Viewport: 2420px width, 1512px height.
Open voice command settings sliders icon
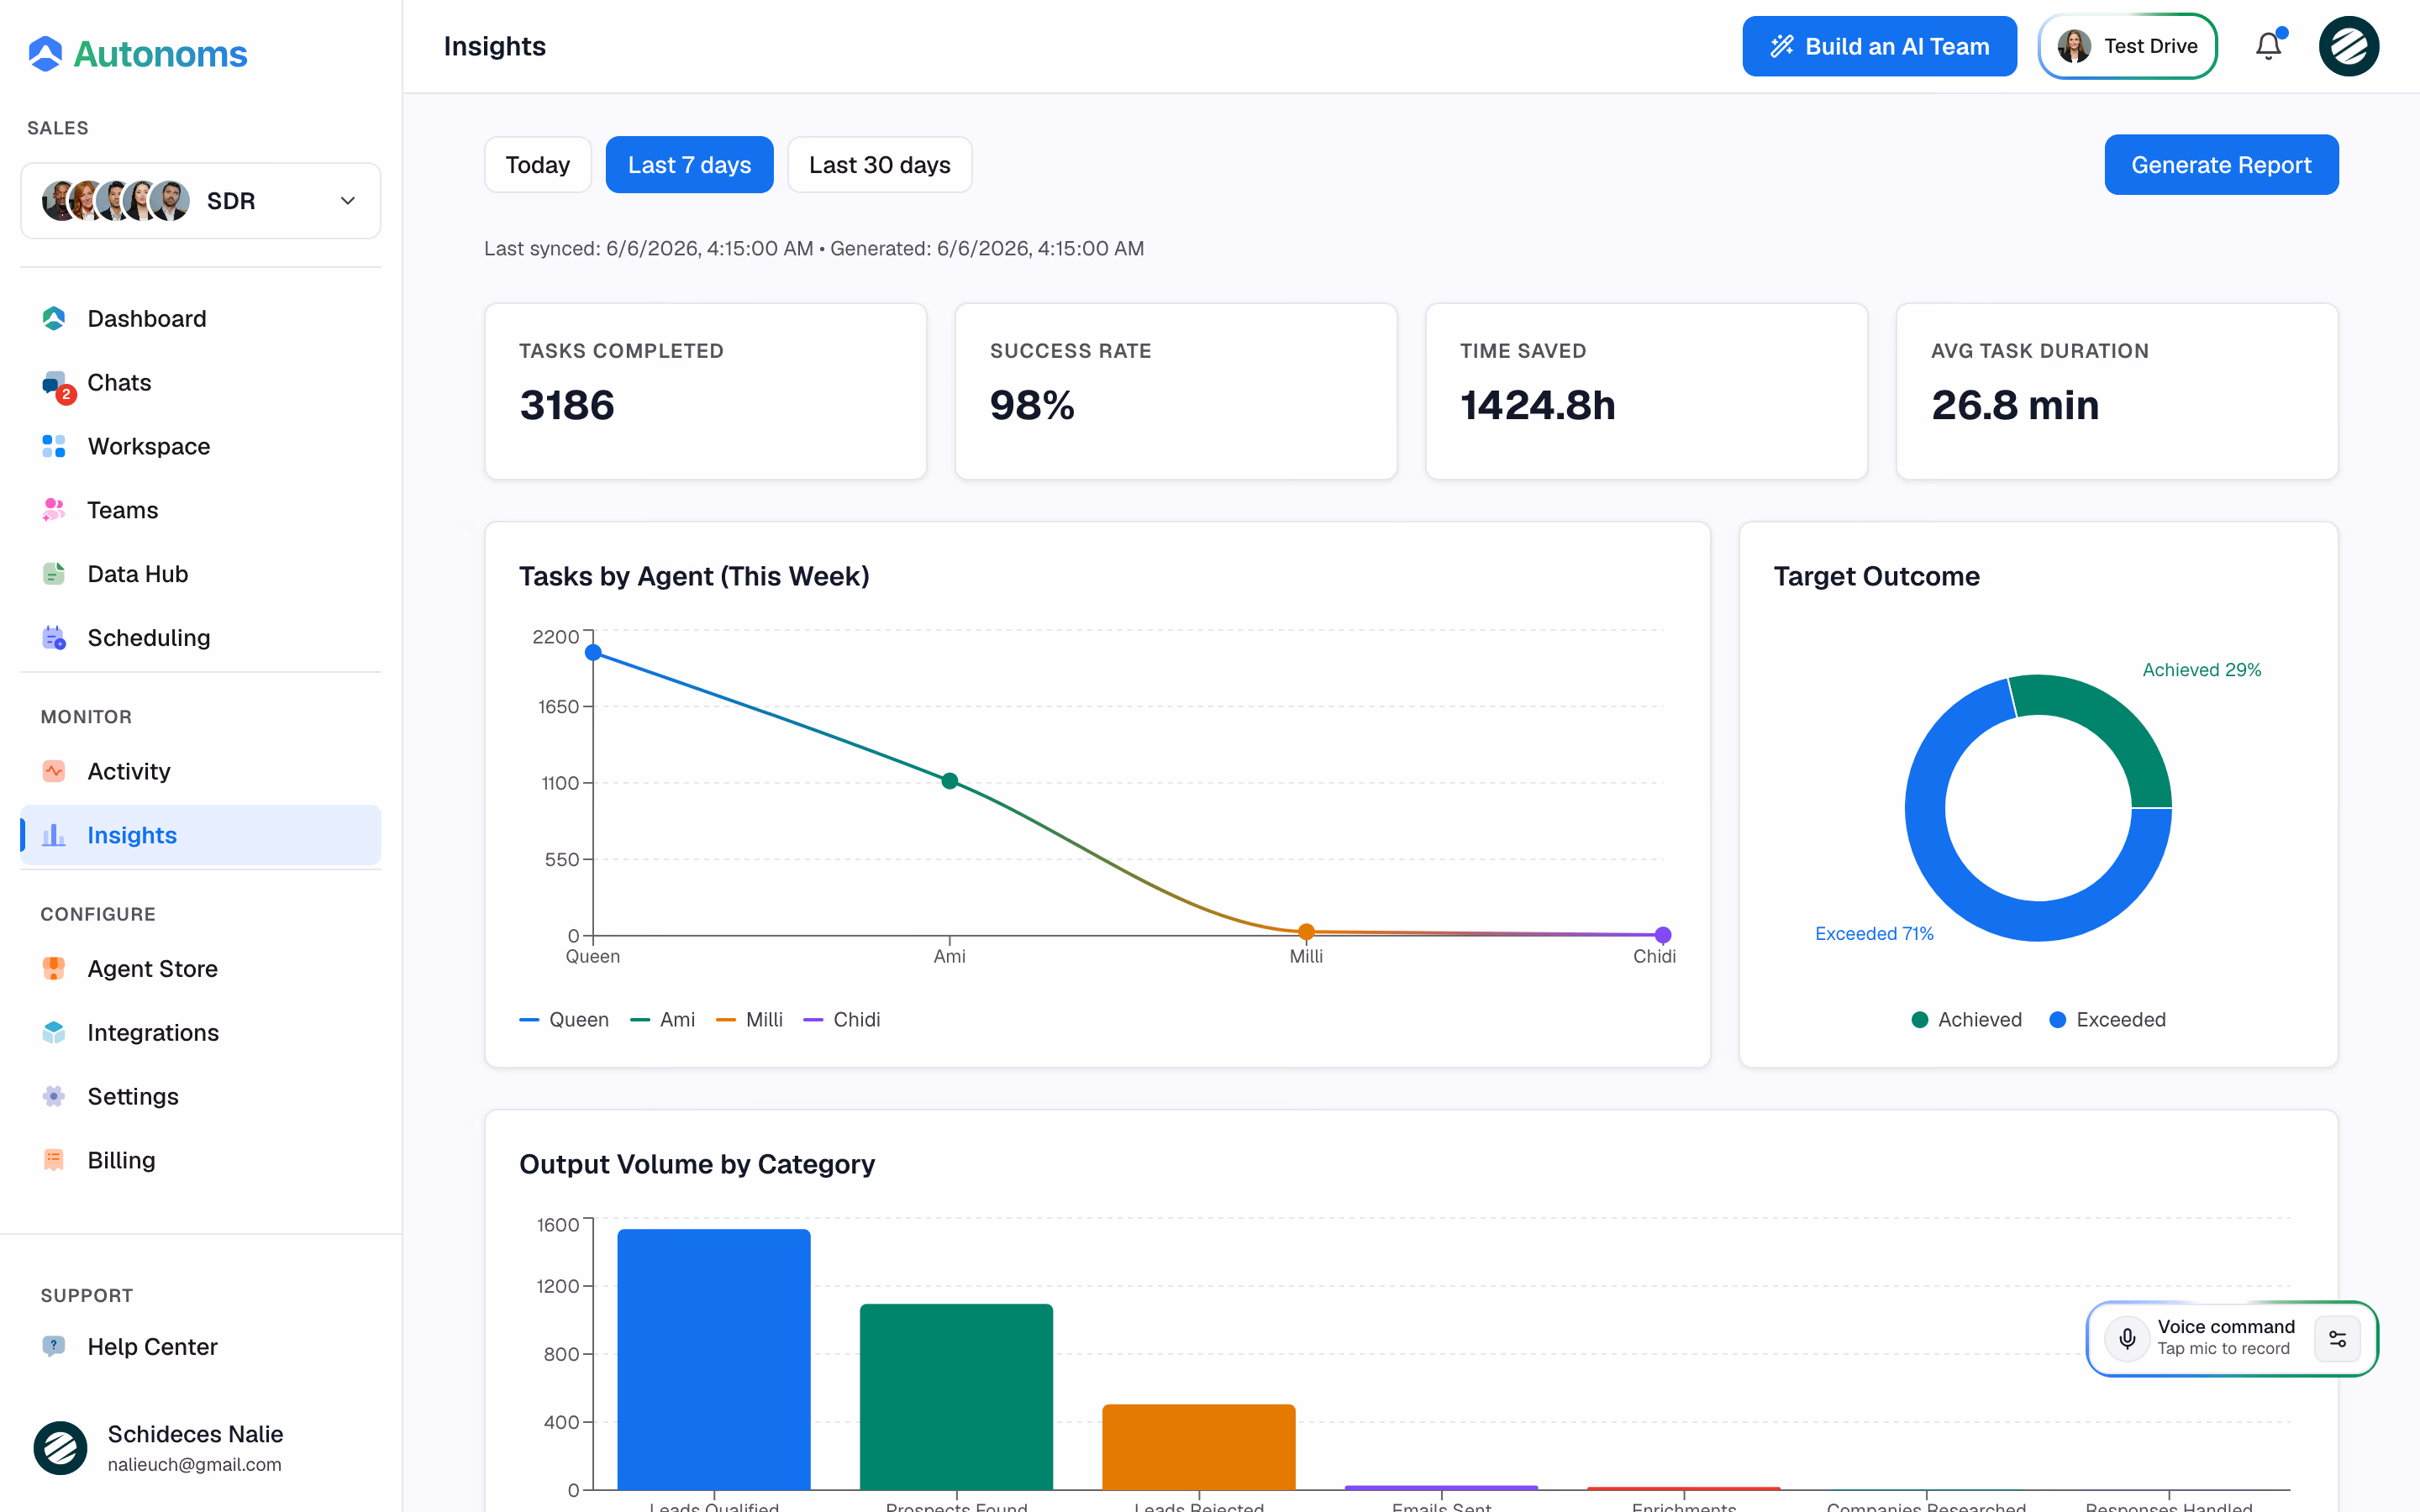(x=2338, y=1339)
